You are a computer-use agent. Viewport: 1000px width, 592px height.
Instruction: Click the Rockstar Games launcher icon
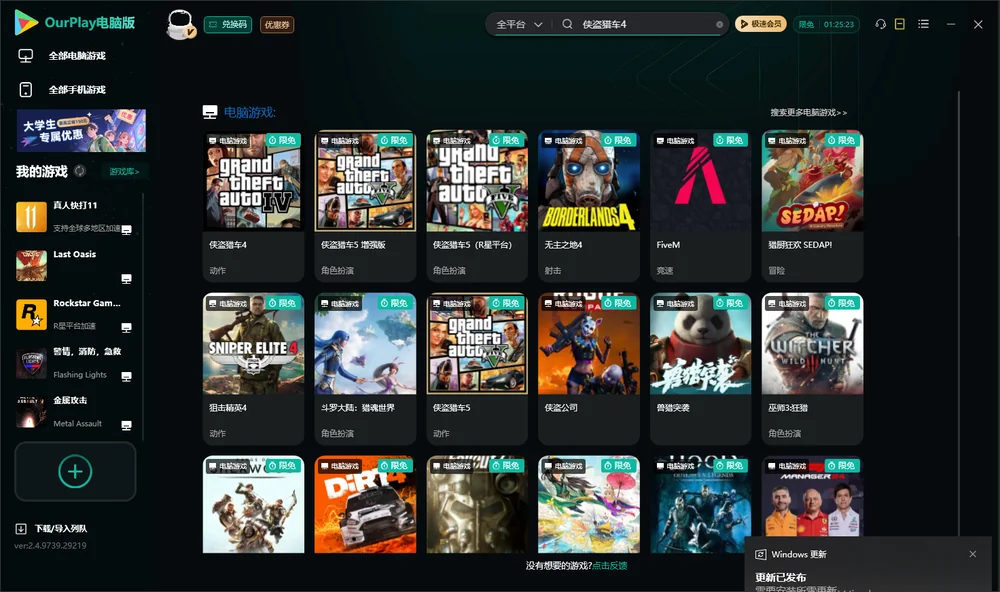click(x=31, y=314)
